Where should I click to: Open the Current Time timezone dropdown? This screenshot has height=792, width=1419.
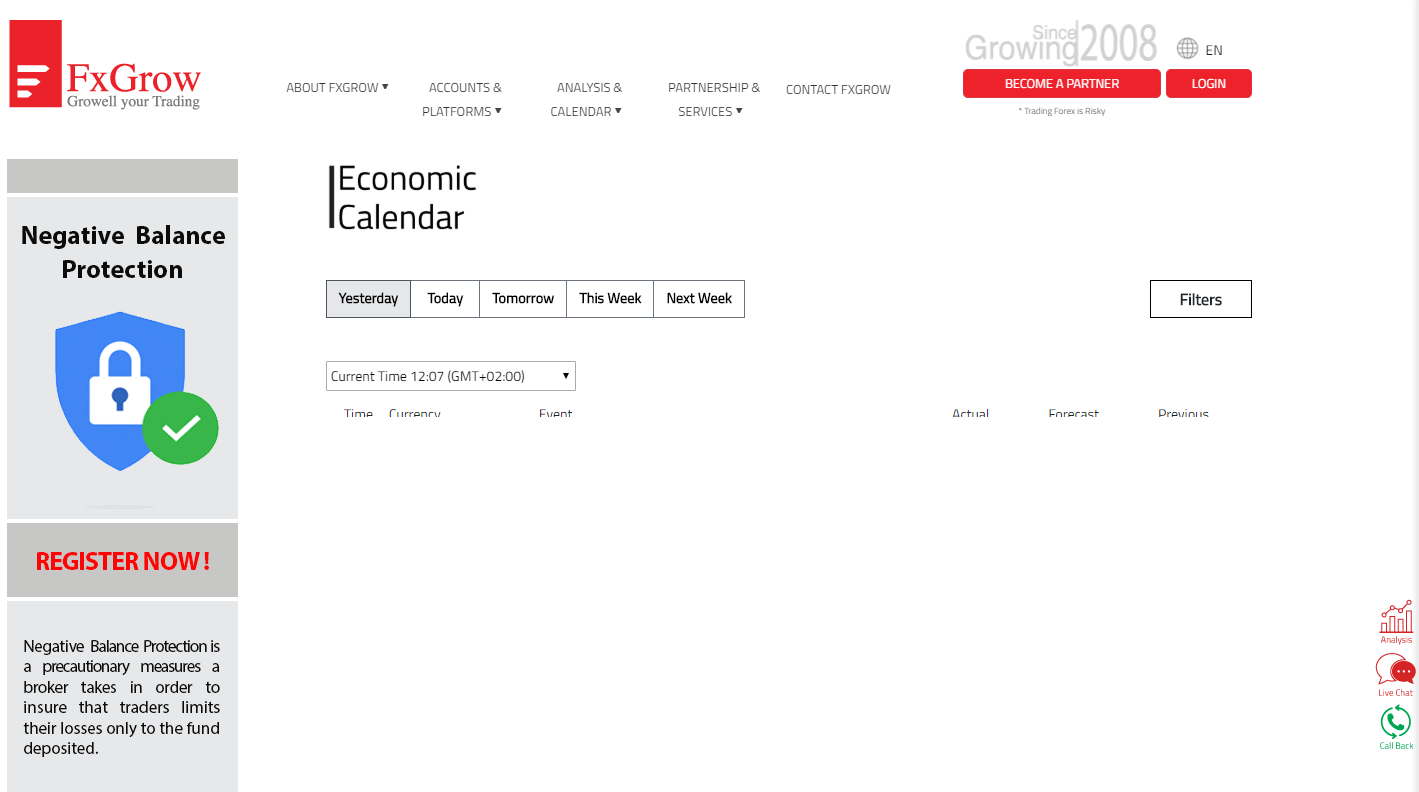click(450, 375)
